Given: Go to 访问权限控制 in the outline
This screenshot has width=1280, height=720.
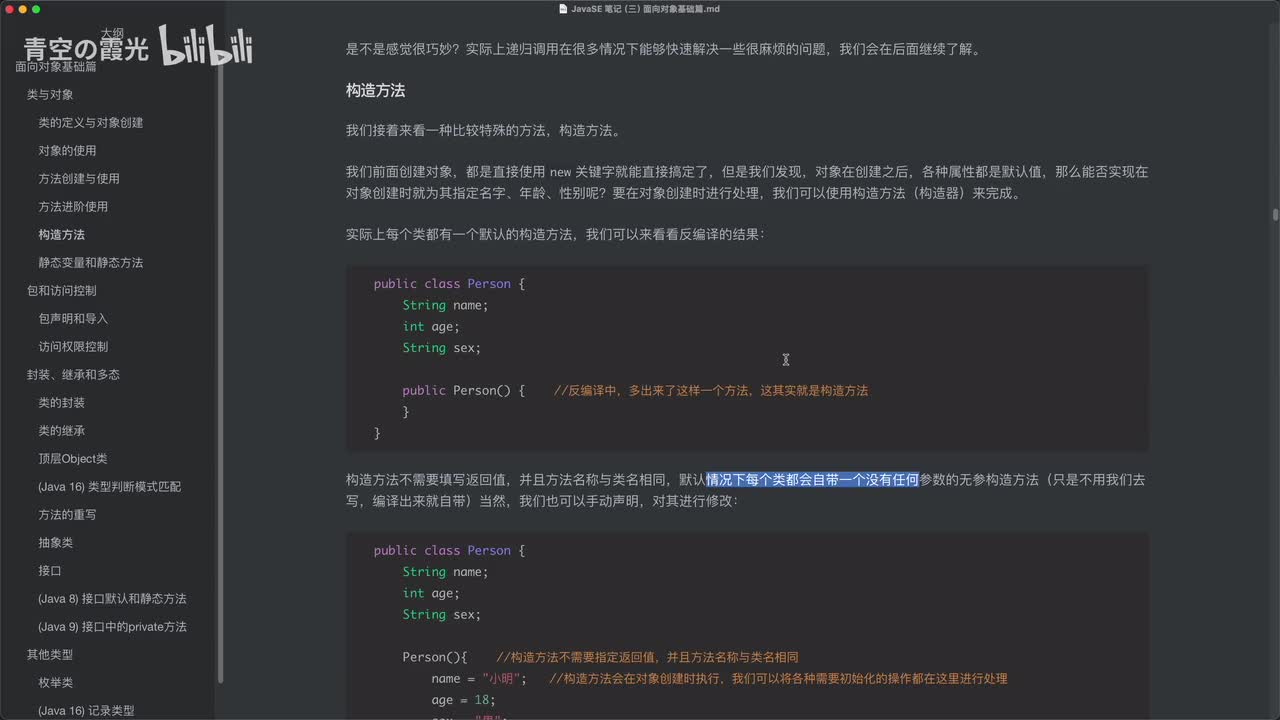Looking at the screenshot, I should tap(73, 347).
